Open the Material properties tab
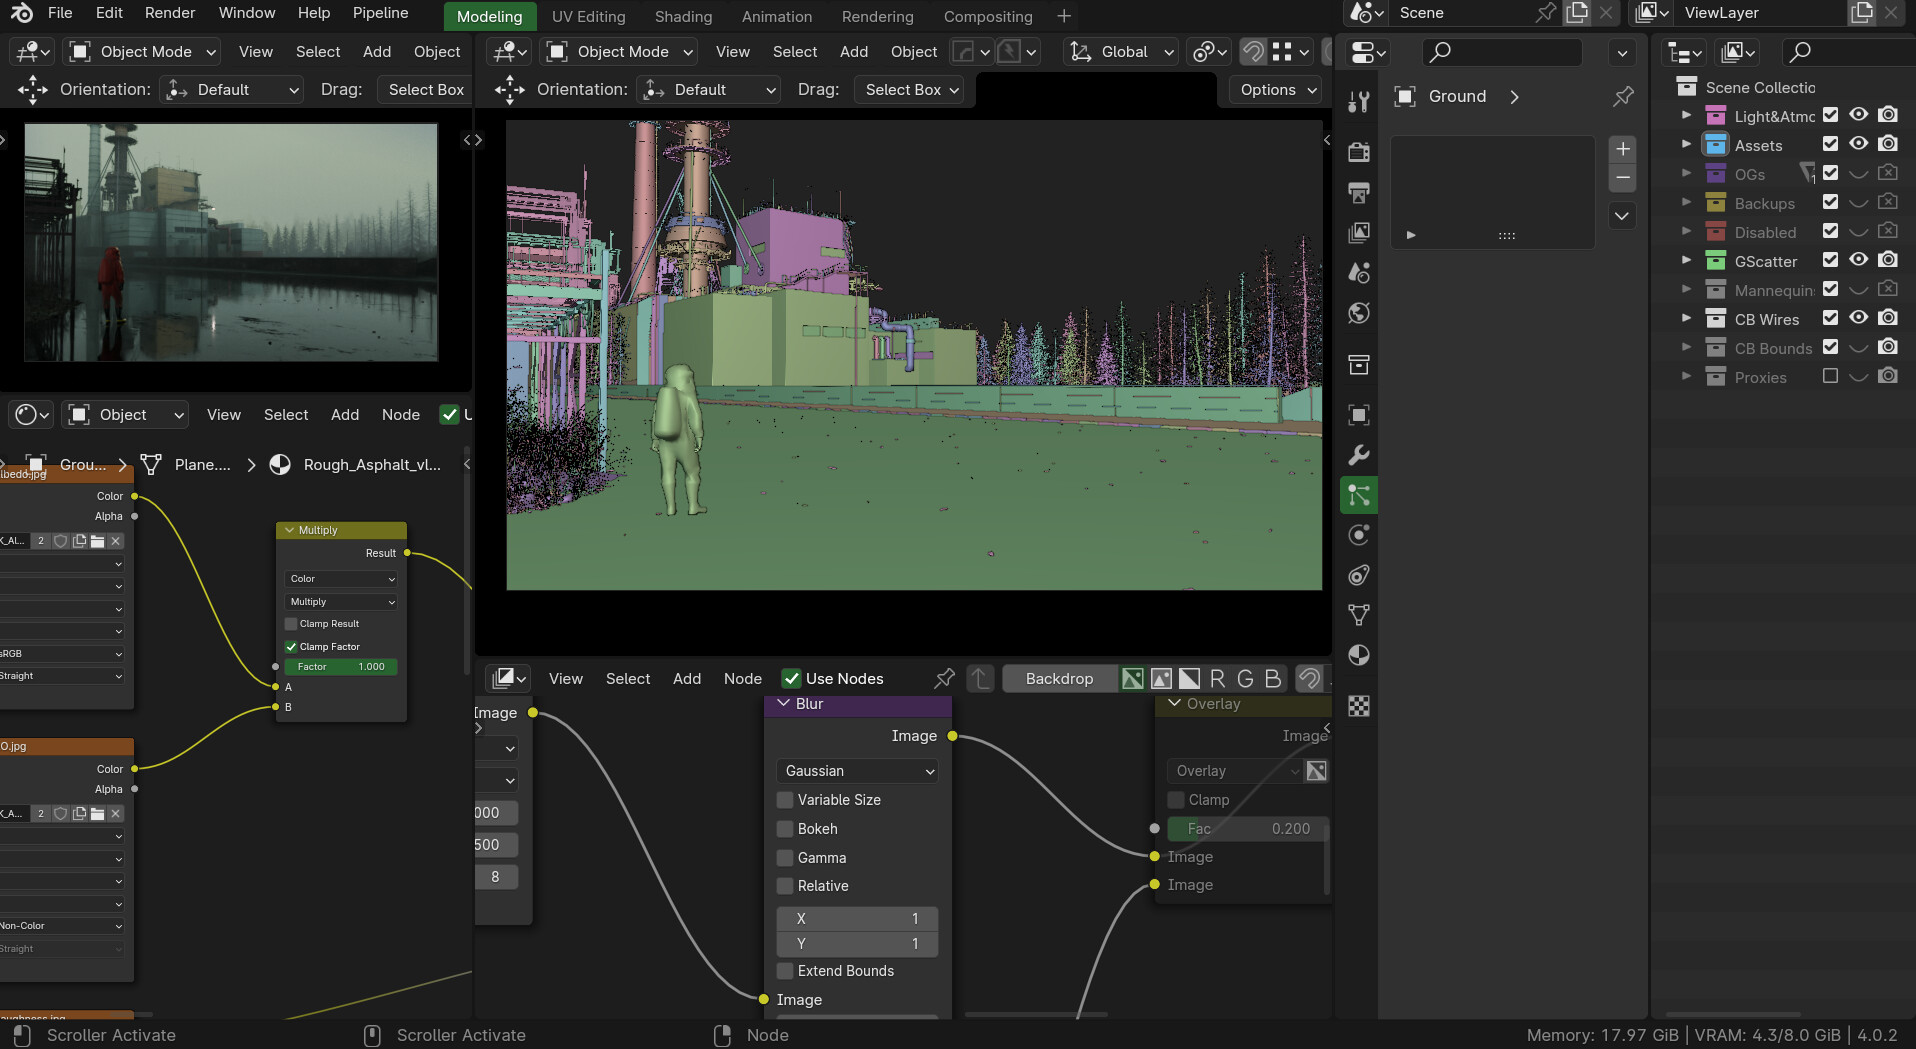This screenshot has height=1049, width=1916. (x=1359, y=656)
